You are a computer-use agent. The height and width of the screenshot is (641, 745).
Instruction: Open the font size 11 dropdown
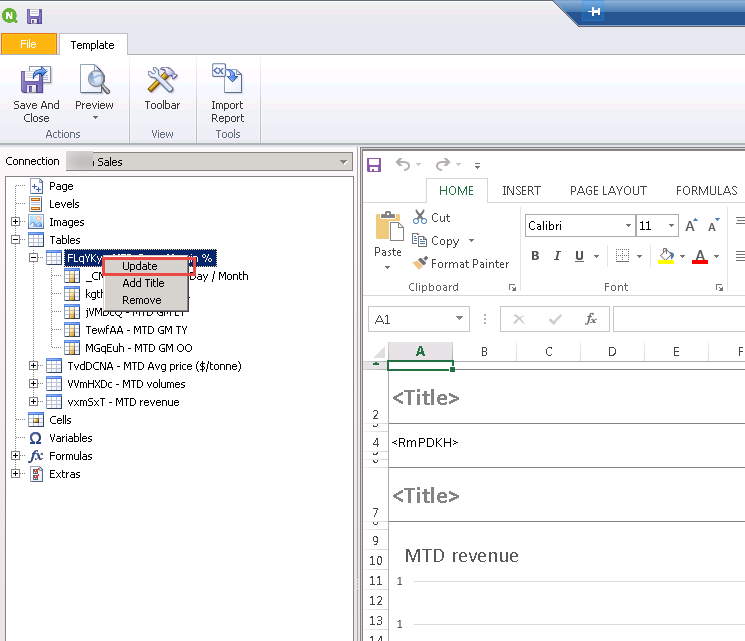click(x=671, y=226)
